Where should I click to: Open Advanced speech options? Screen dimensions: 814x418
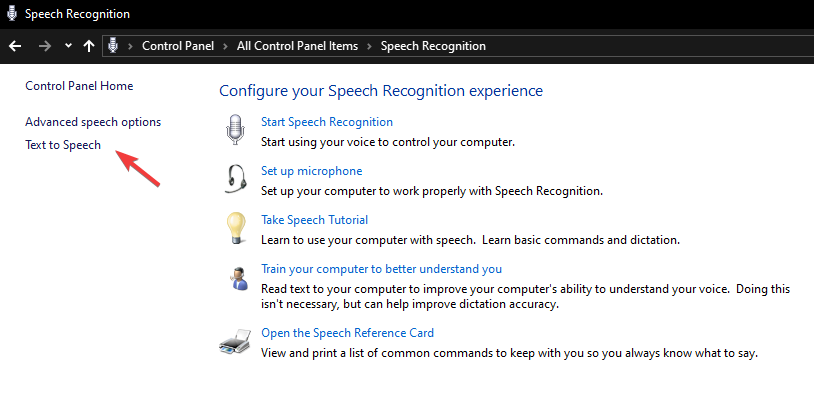(x=93, y=122)
